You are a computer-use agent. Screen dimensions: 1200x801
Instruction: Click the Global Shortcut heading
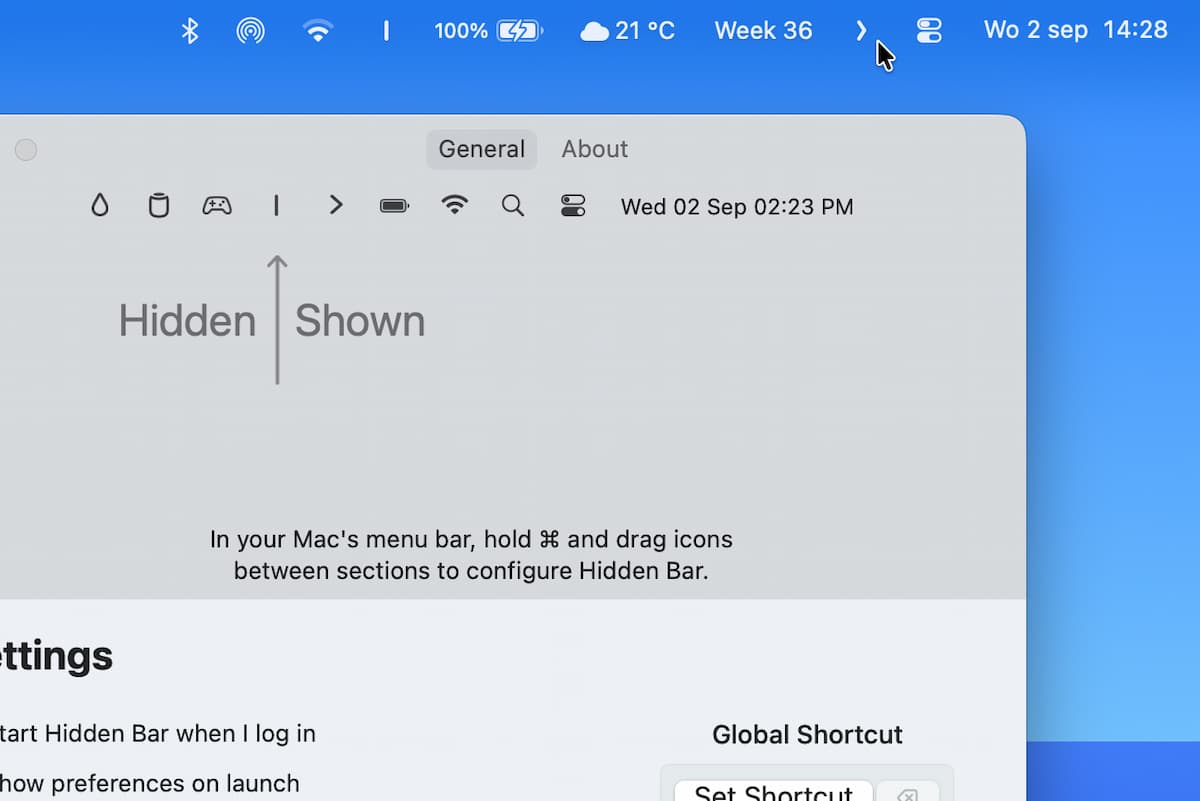[807, 735]
